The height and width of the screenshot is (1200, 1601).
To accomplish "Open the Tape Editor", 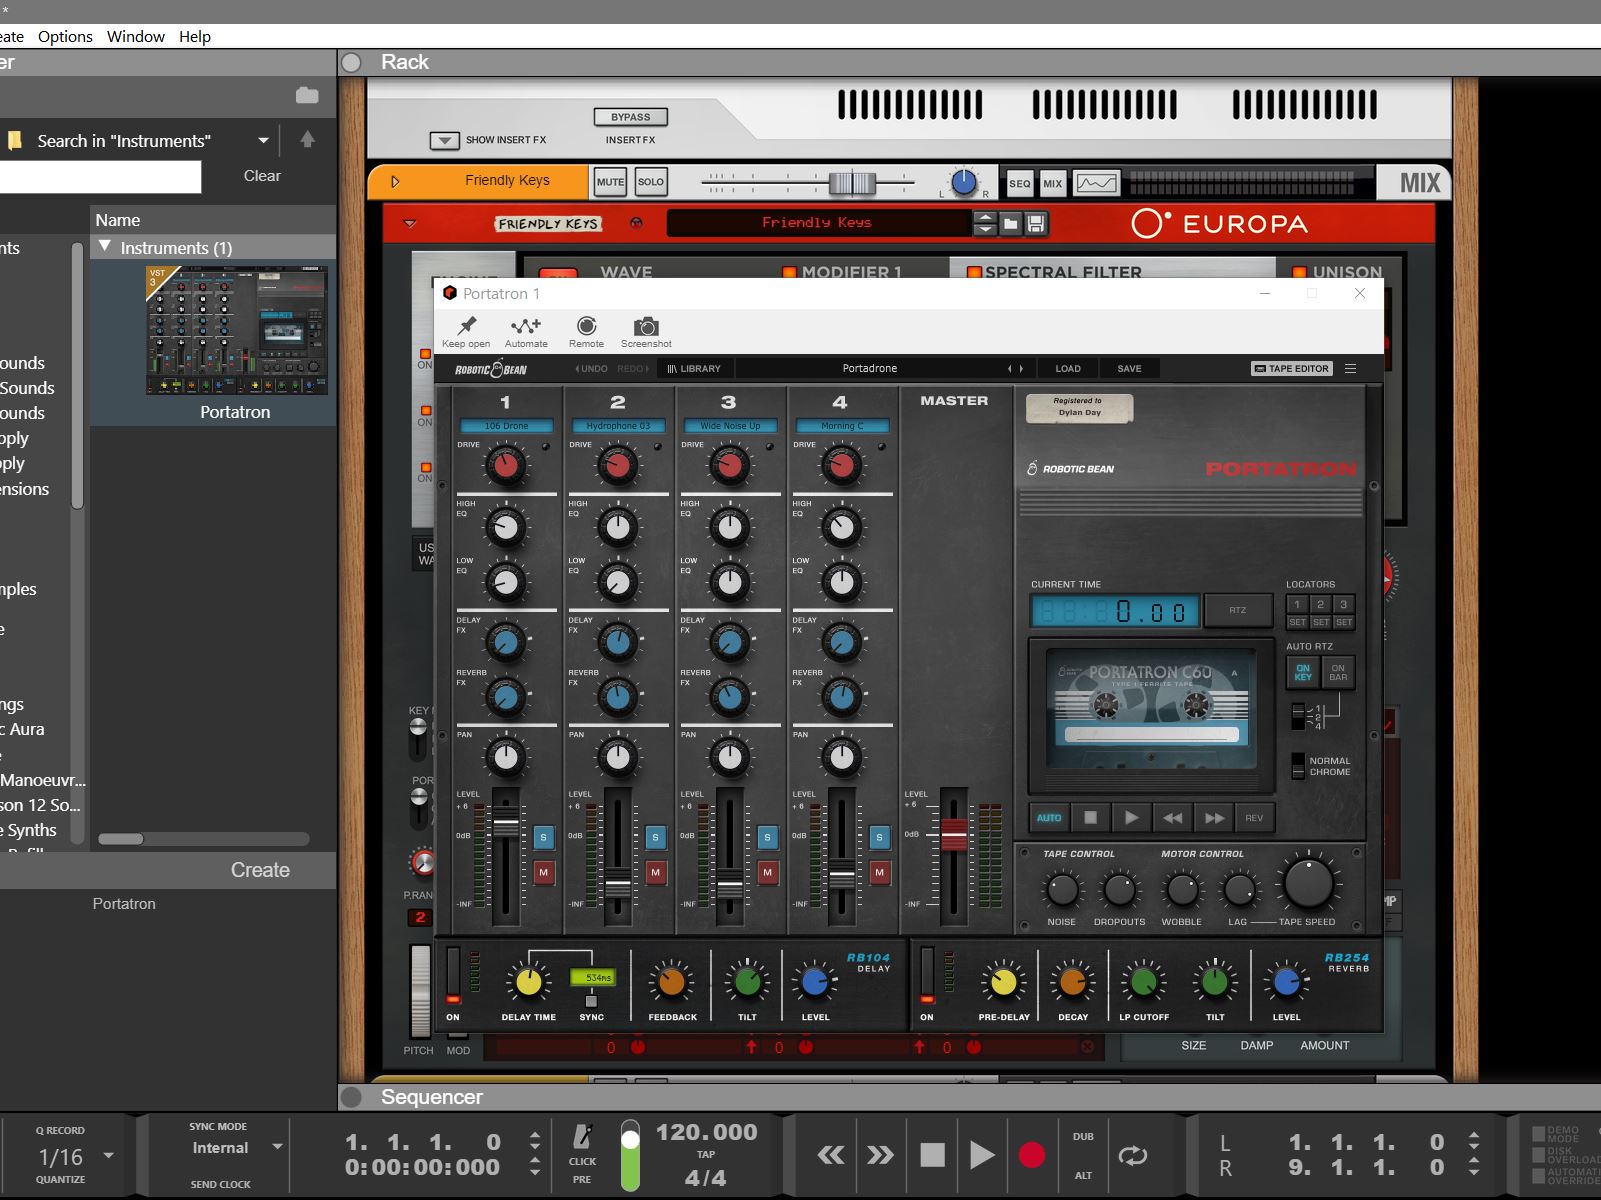I will (1292, 368).
